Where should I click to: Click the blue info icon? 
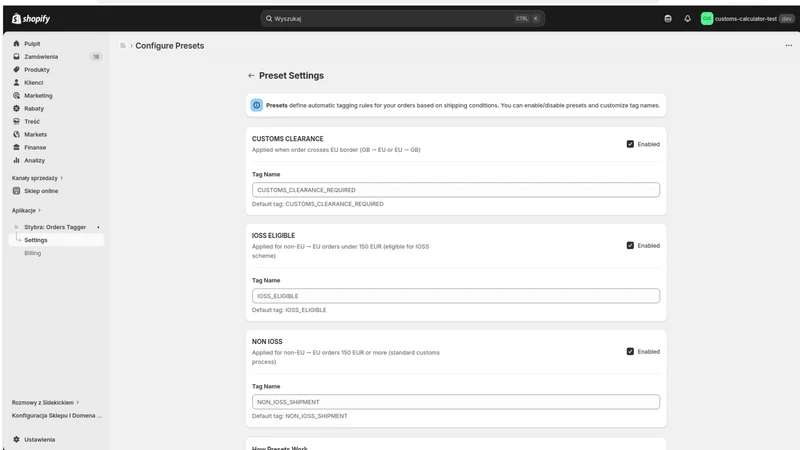point(257,105)
